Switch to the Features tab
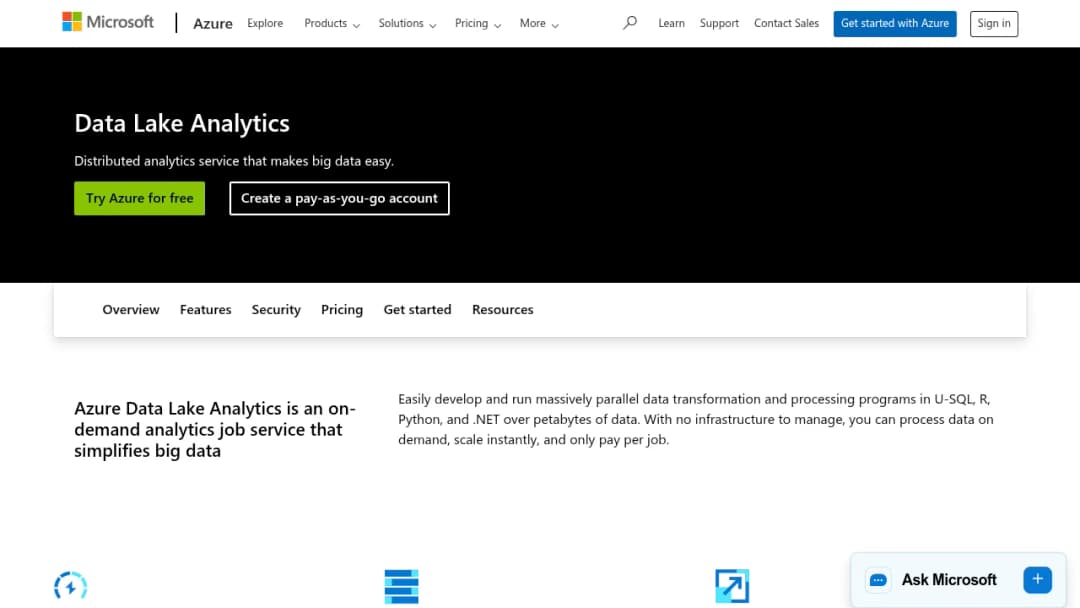 pos(205,310)
